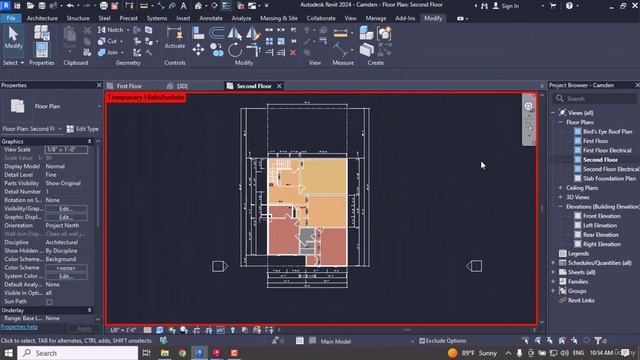Open the Properties help link
The image size is (640, 360).
coord(19,327)
